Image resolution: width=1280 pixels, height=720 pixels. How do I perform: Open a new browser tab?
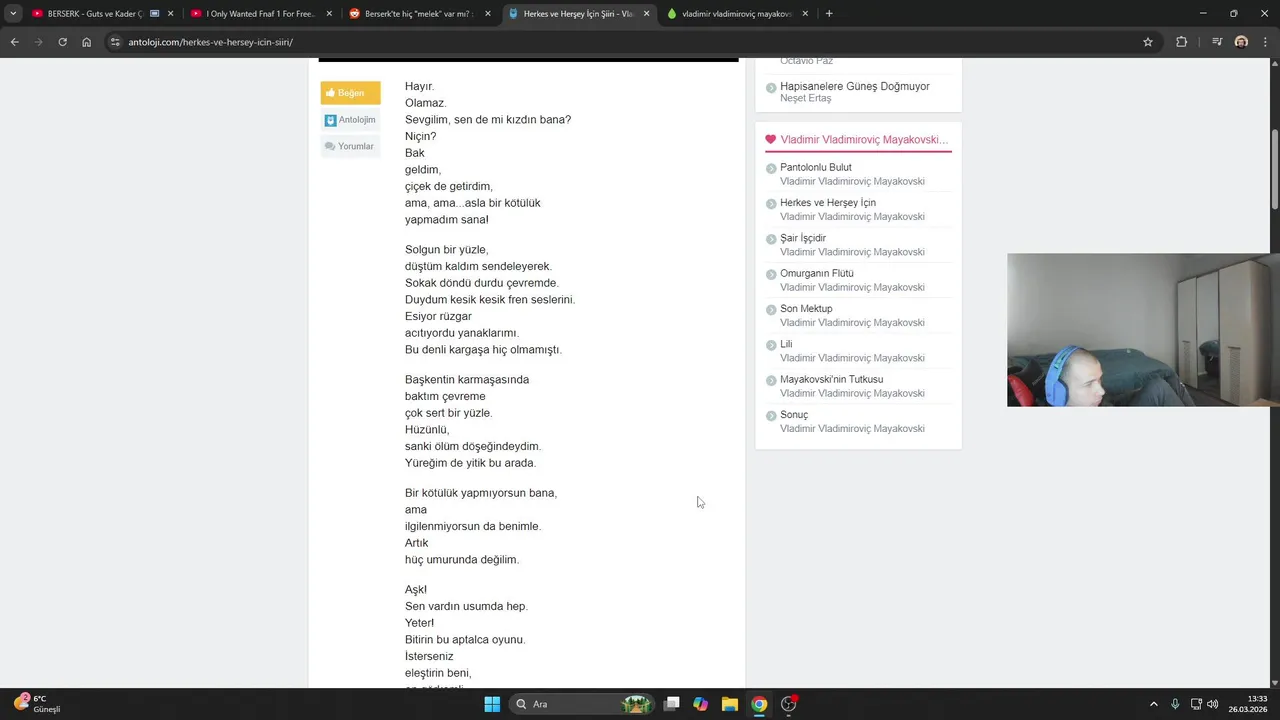[x=829, y=14]
